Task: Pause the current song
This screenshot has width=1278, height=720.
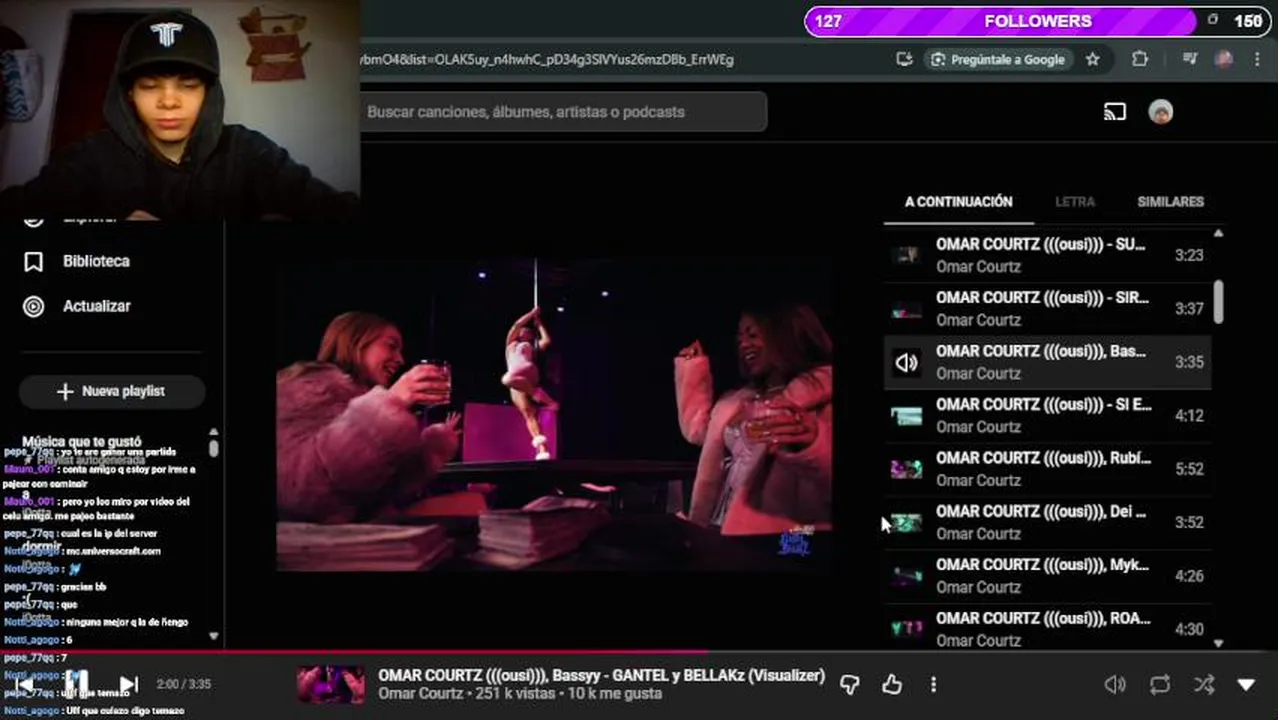Action: click(x=78, y=684)
